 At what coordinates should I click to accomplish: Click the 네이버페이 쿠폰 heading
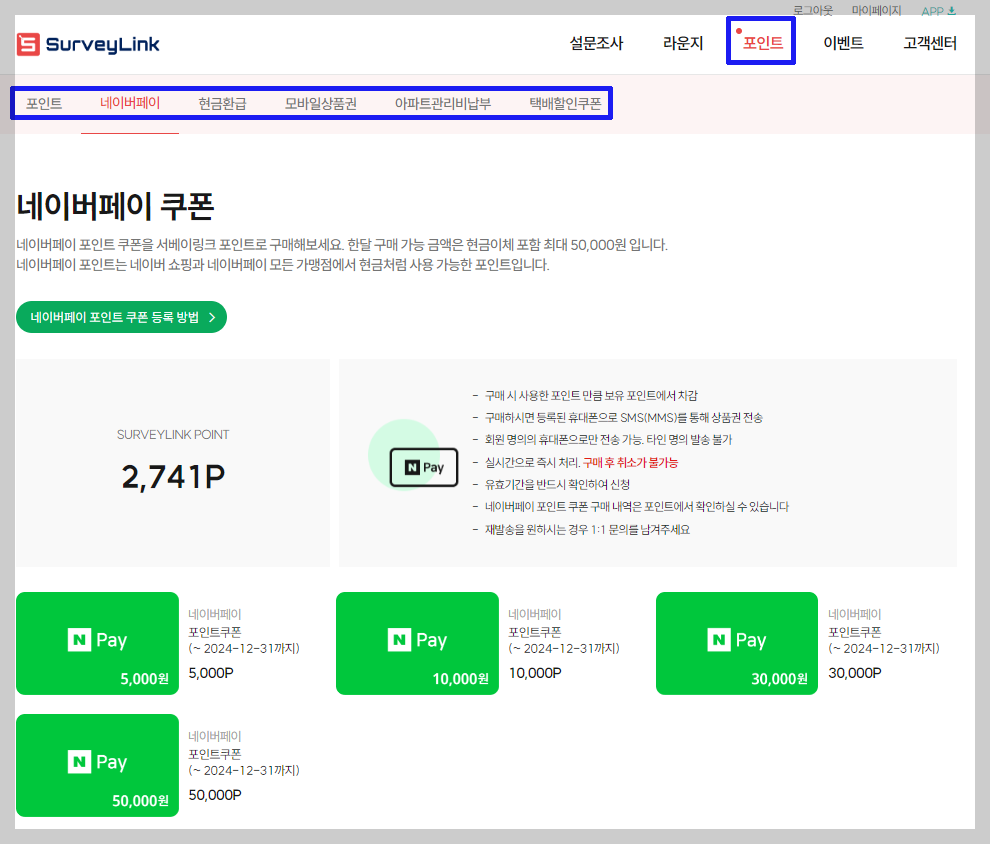[x=115, y=206]
